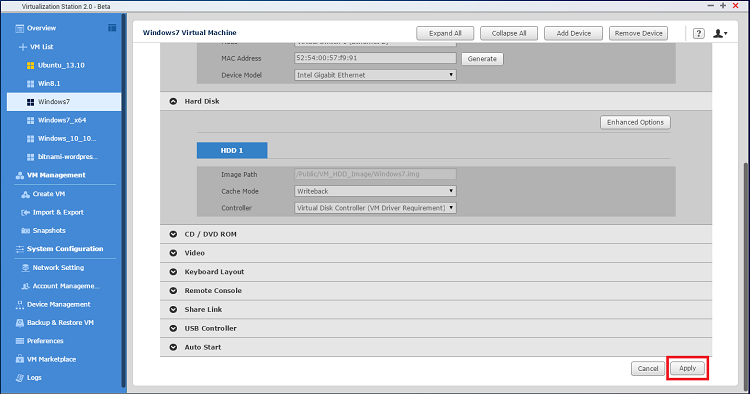Expand the Video section
The width and height of the screenshot is (750, 394).
[173, 253]
